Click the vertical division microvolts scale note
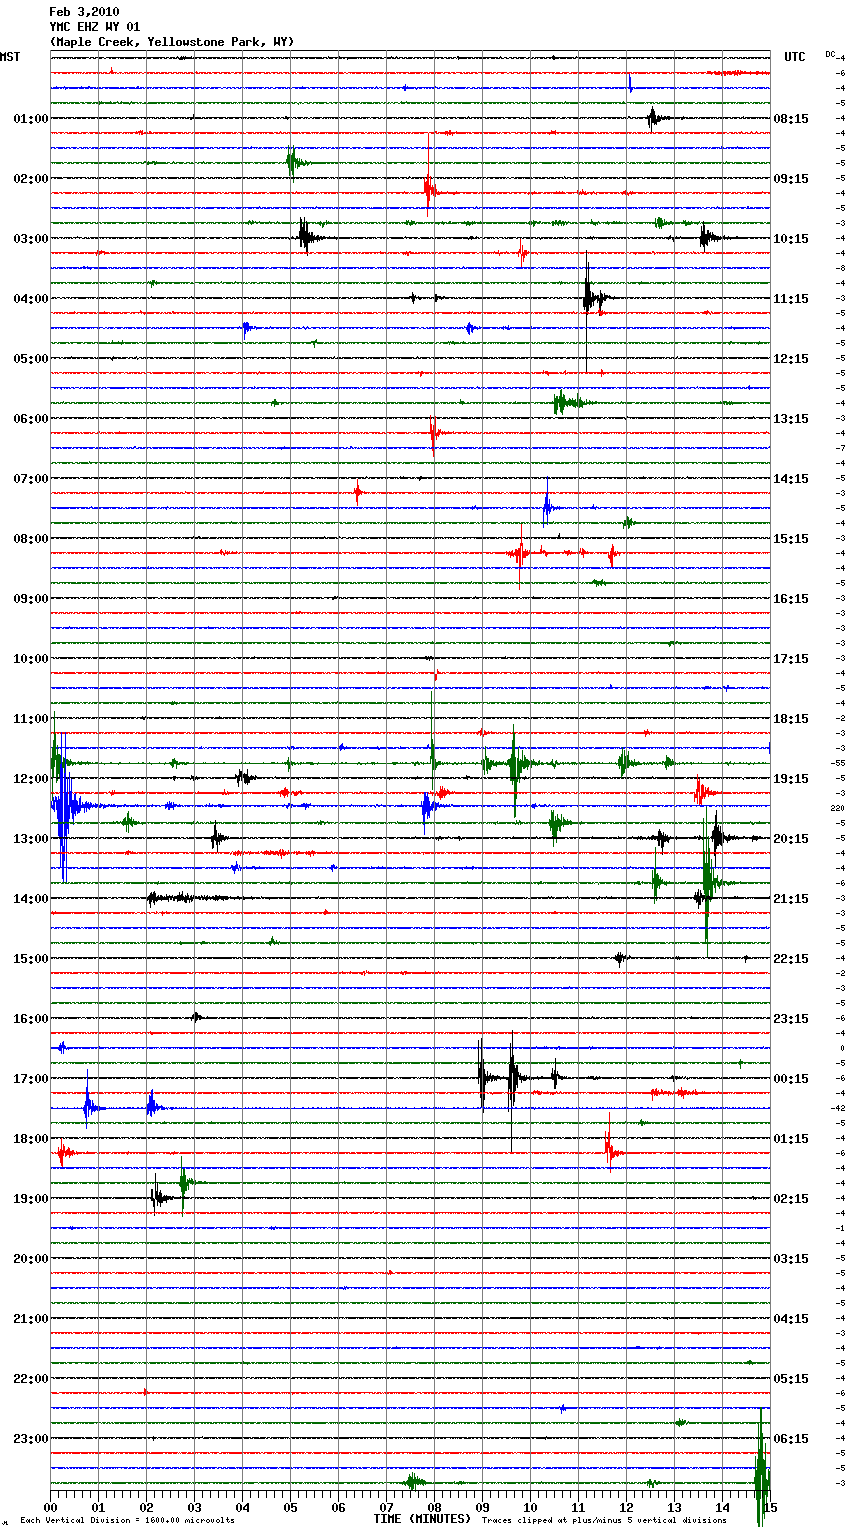The image size is (850, 1534). tap(127, 1521)
